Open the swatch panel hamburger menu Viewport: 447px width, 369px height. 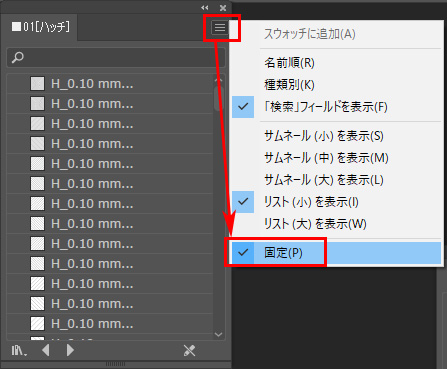pyautogui.click(x=220, y=28)
